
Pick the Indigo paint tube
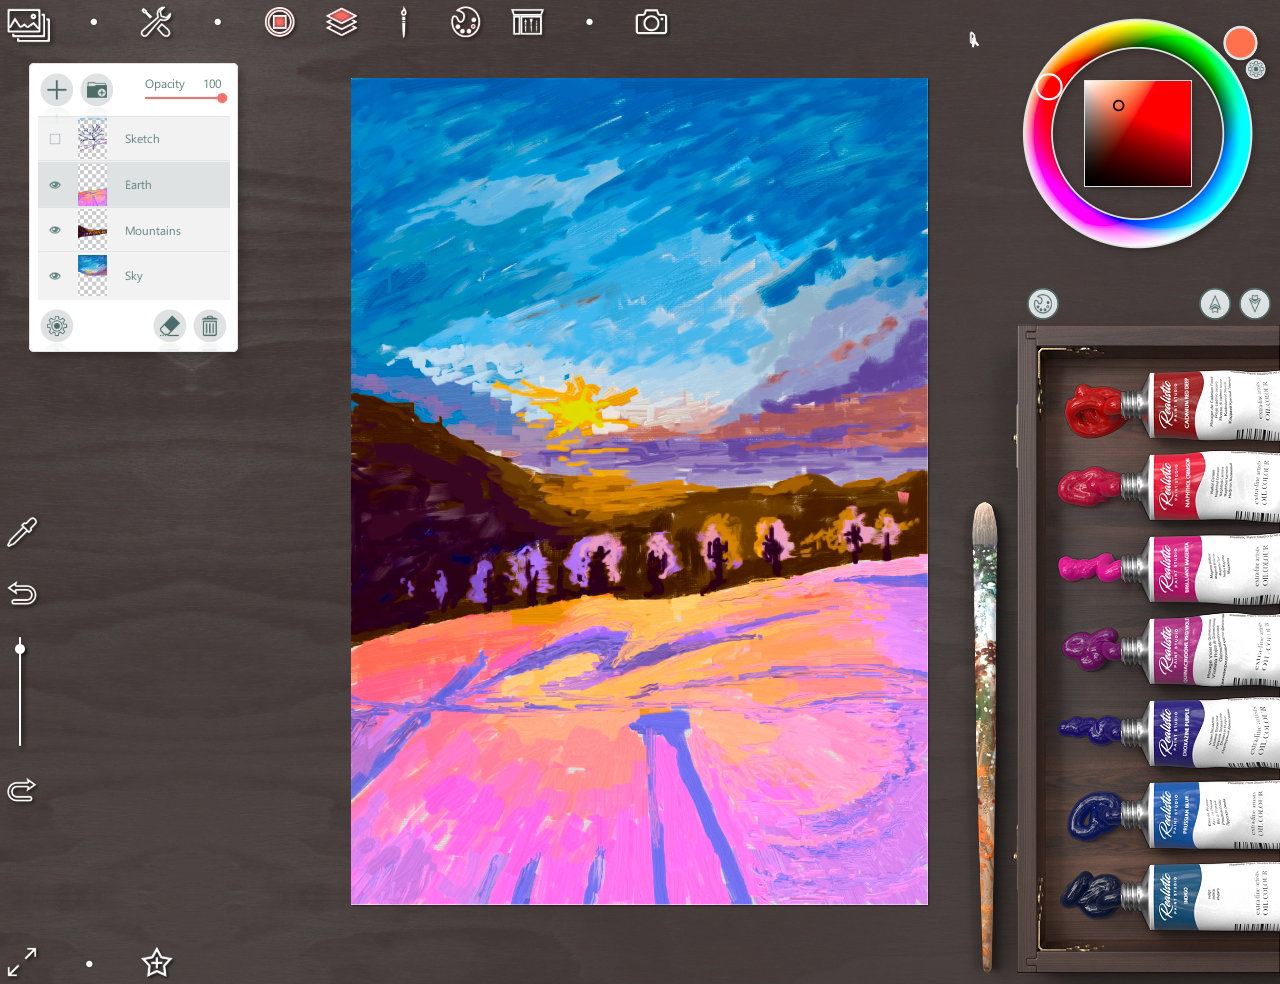[x=1169, y=896]
